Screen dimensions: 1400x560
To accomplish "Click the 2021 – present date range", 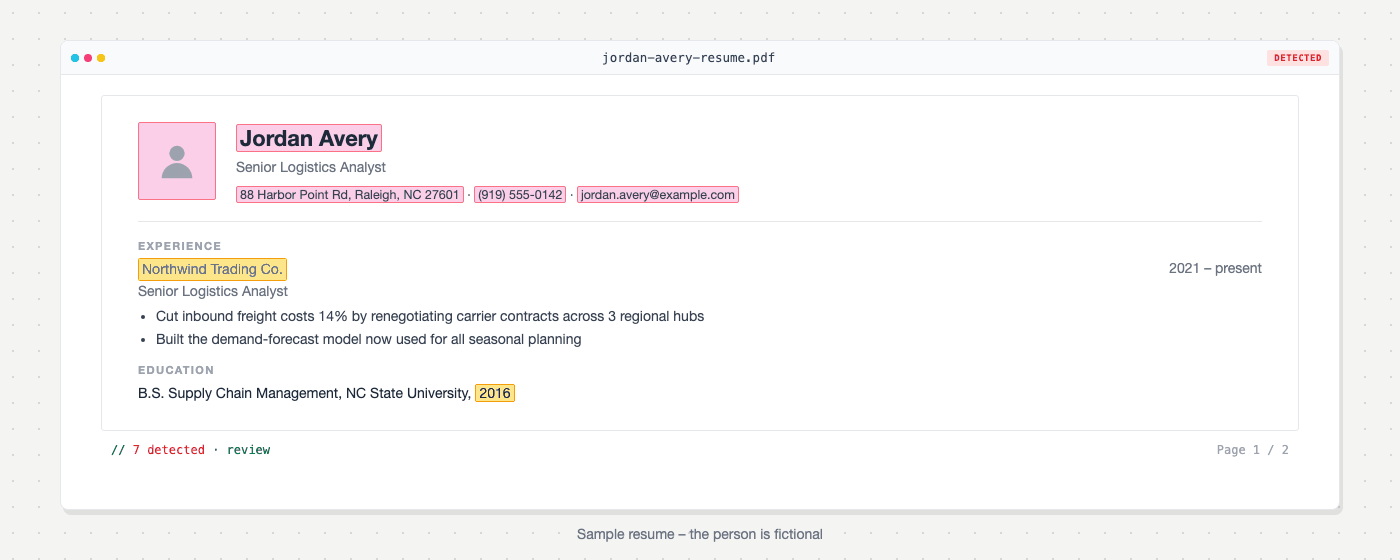I will pyautogui.click(x=1215, y=268).
